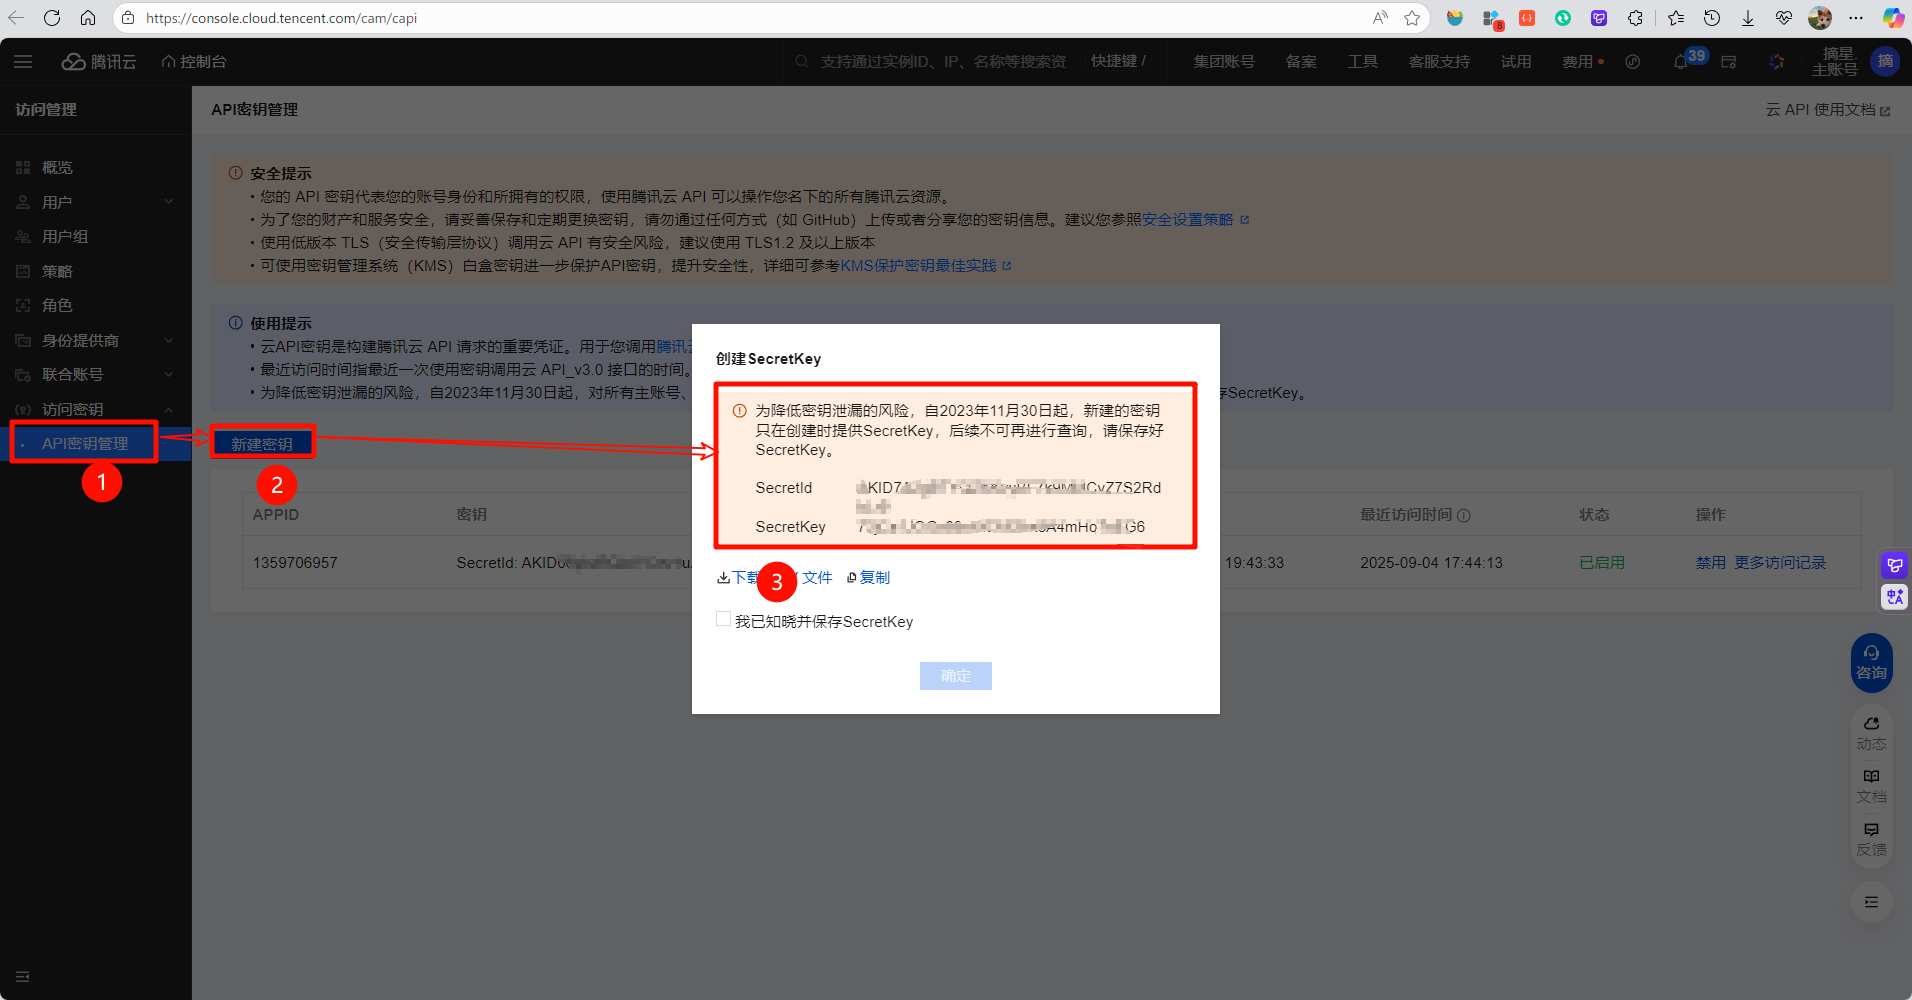Select the API密钥管理 sidebar item

click(83, 441)
